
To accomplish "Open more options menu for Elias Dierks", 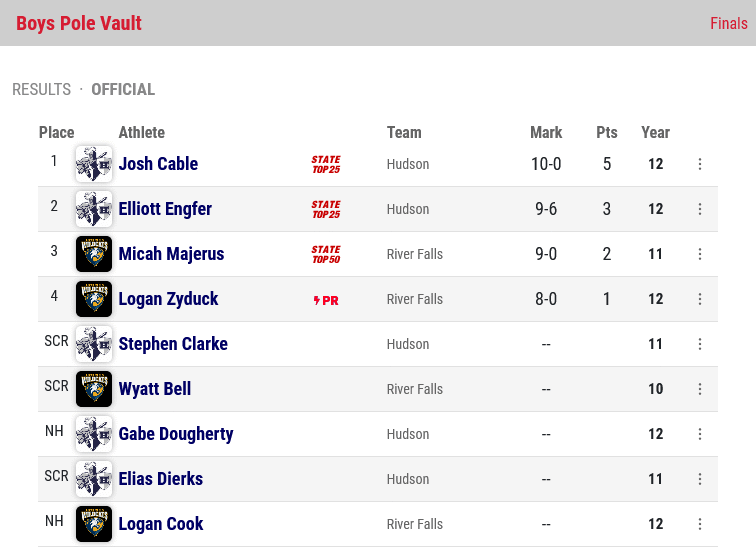I will [x=700, y=479].
